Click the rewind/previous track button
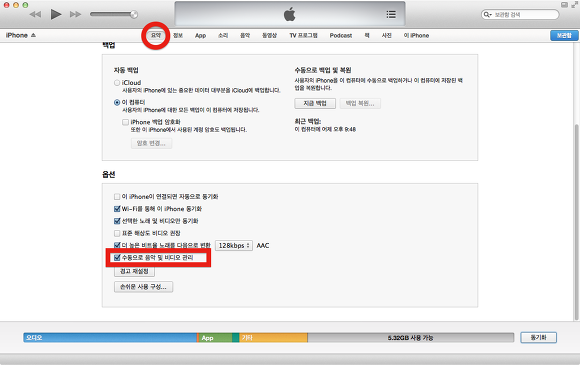Screen dimensions: 580x365 click(35, 14)
